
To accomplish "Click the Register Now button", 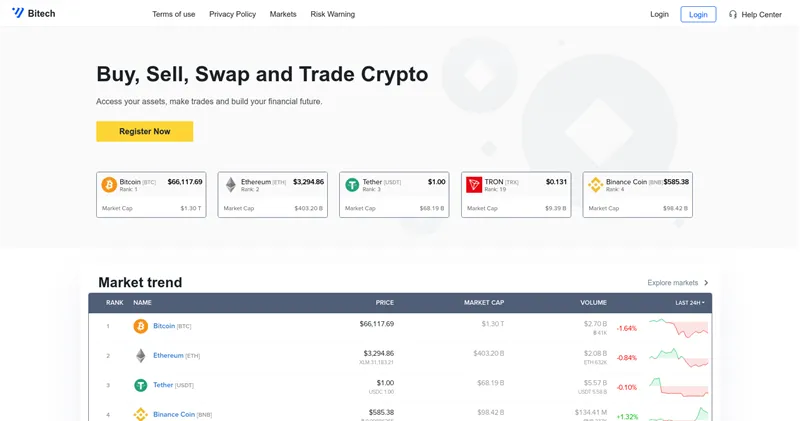I will point(144,131).
